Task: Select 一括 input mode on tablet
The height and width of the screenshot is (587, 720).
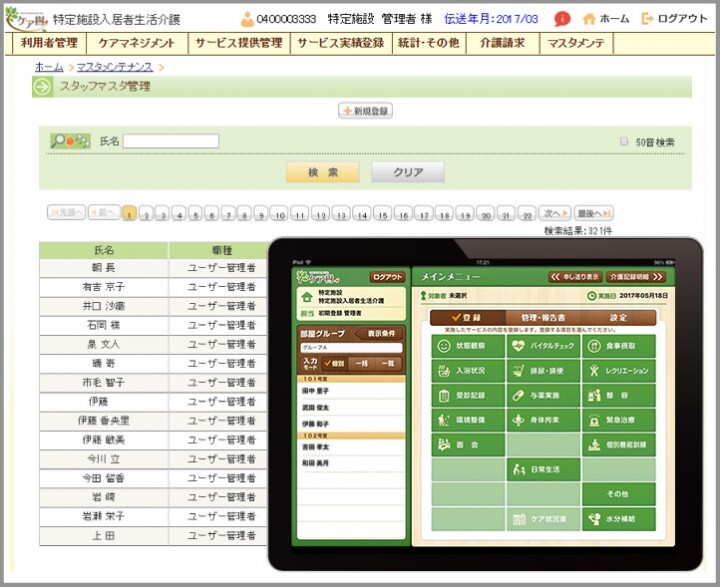Action: pos(361,363)
